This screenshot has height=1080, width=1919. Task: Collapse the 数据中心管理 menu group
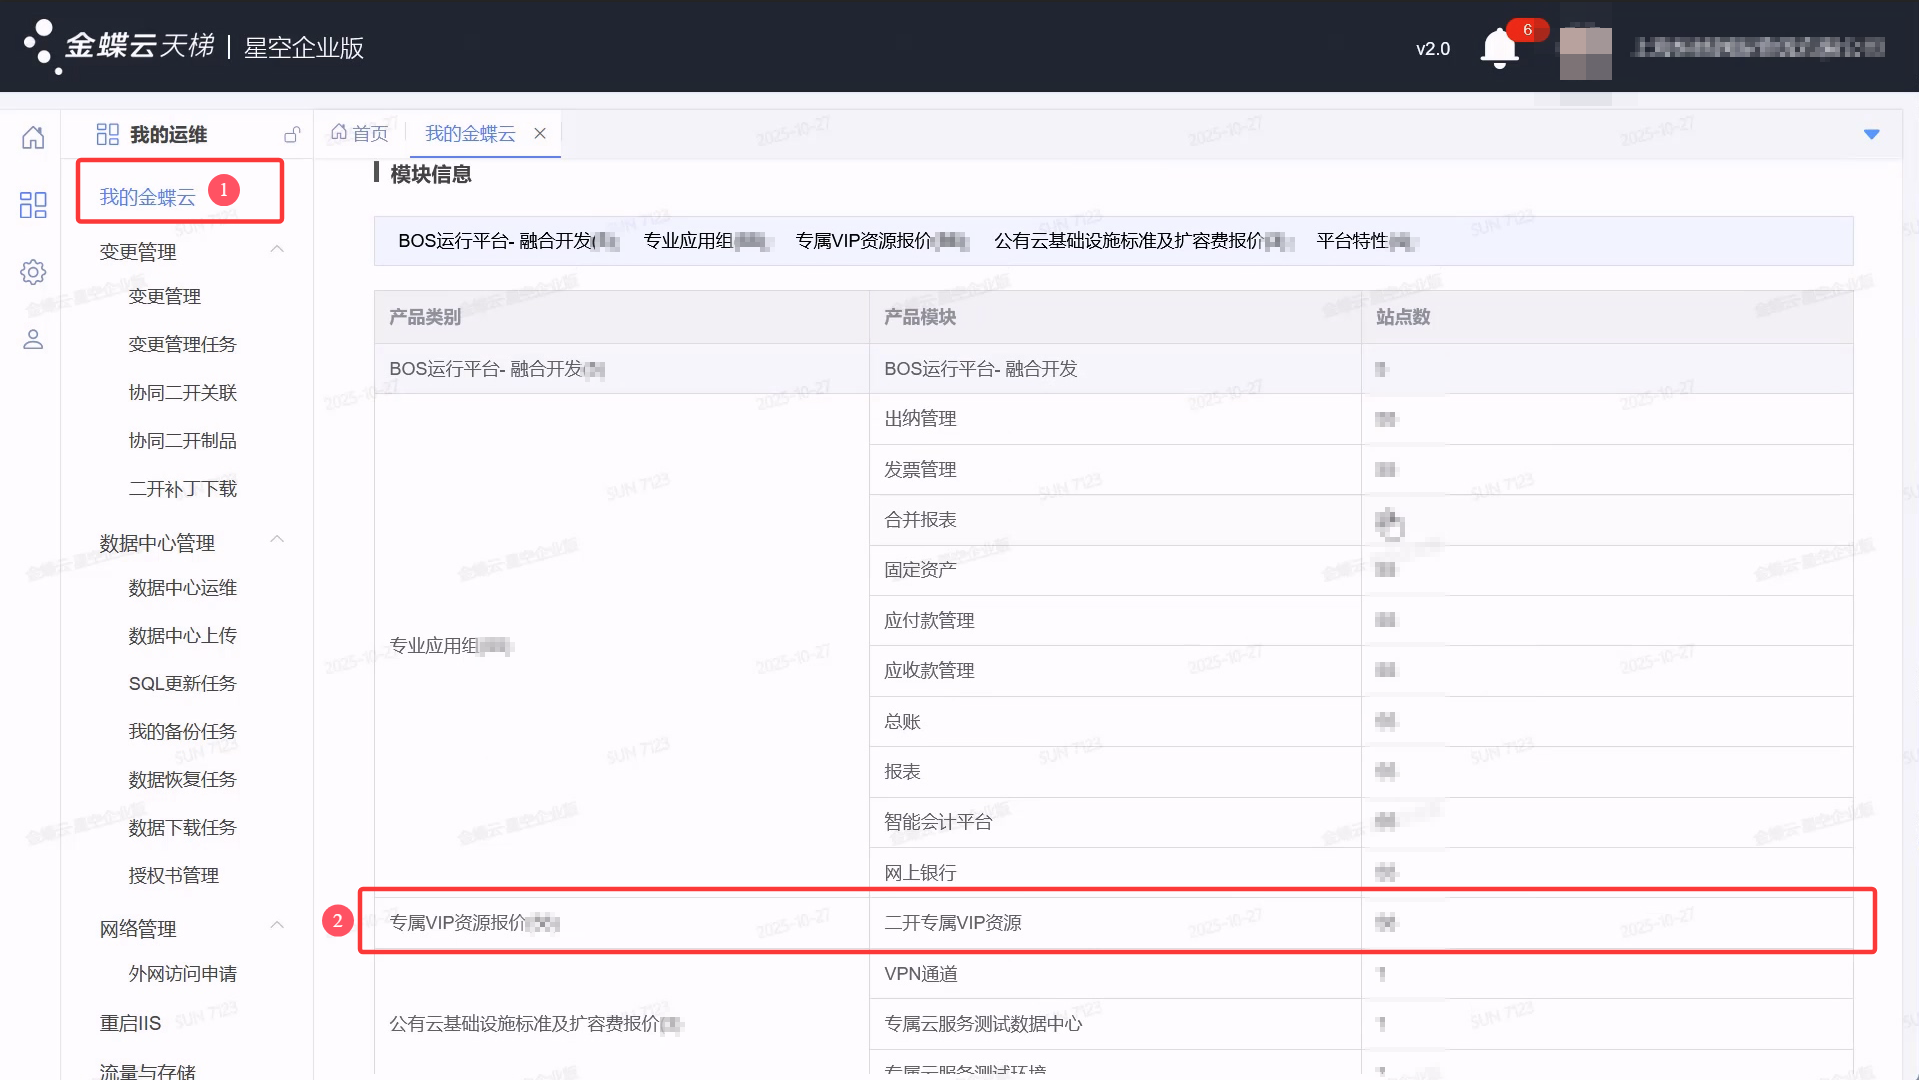pos(277,541)
